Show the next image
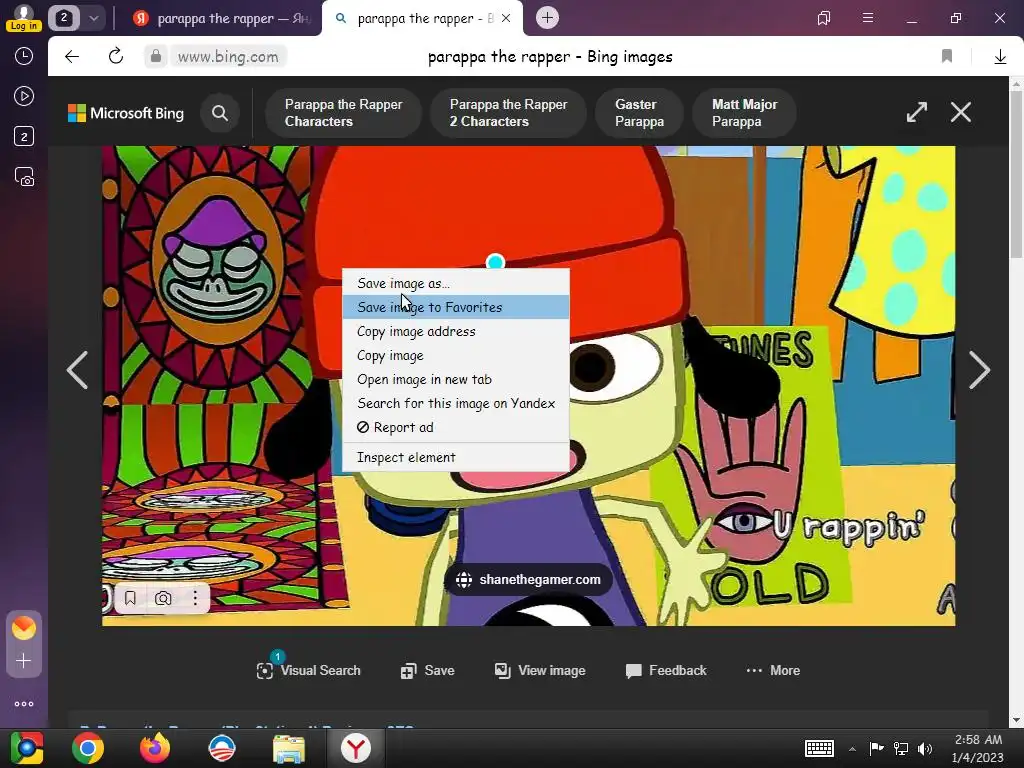This screenshot has height=768, width=1024. 979,370
